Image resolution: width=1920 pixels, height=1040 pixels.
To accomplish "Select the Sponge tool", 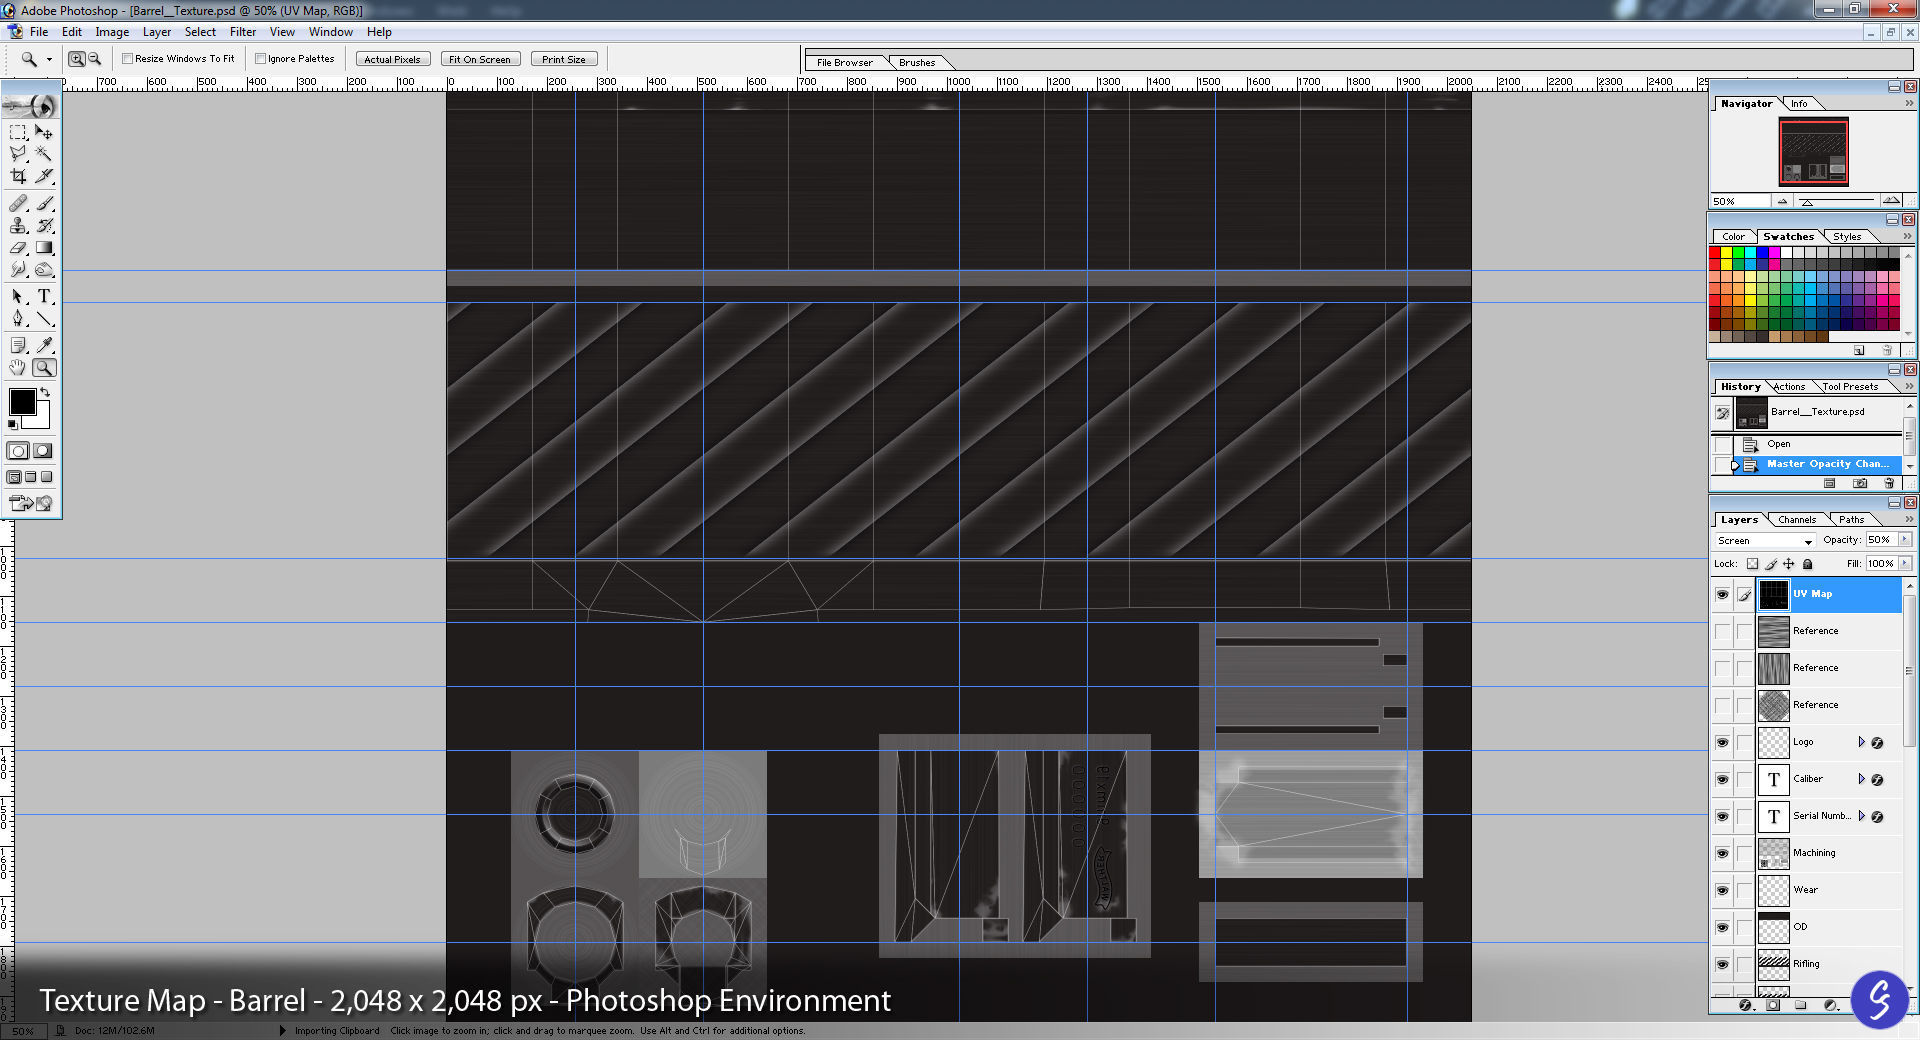I will (44, 269).
